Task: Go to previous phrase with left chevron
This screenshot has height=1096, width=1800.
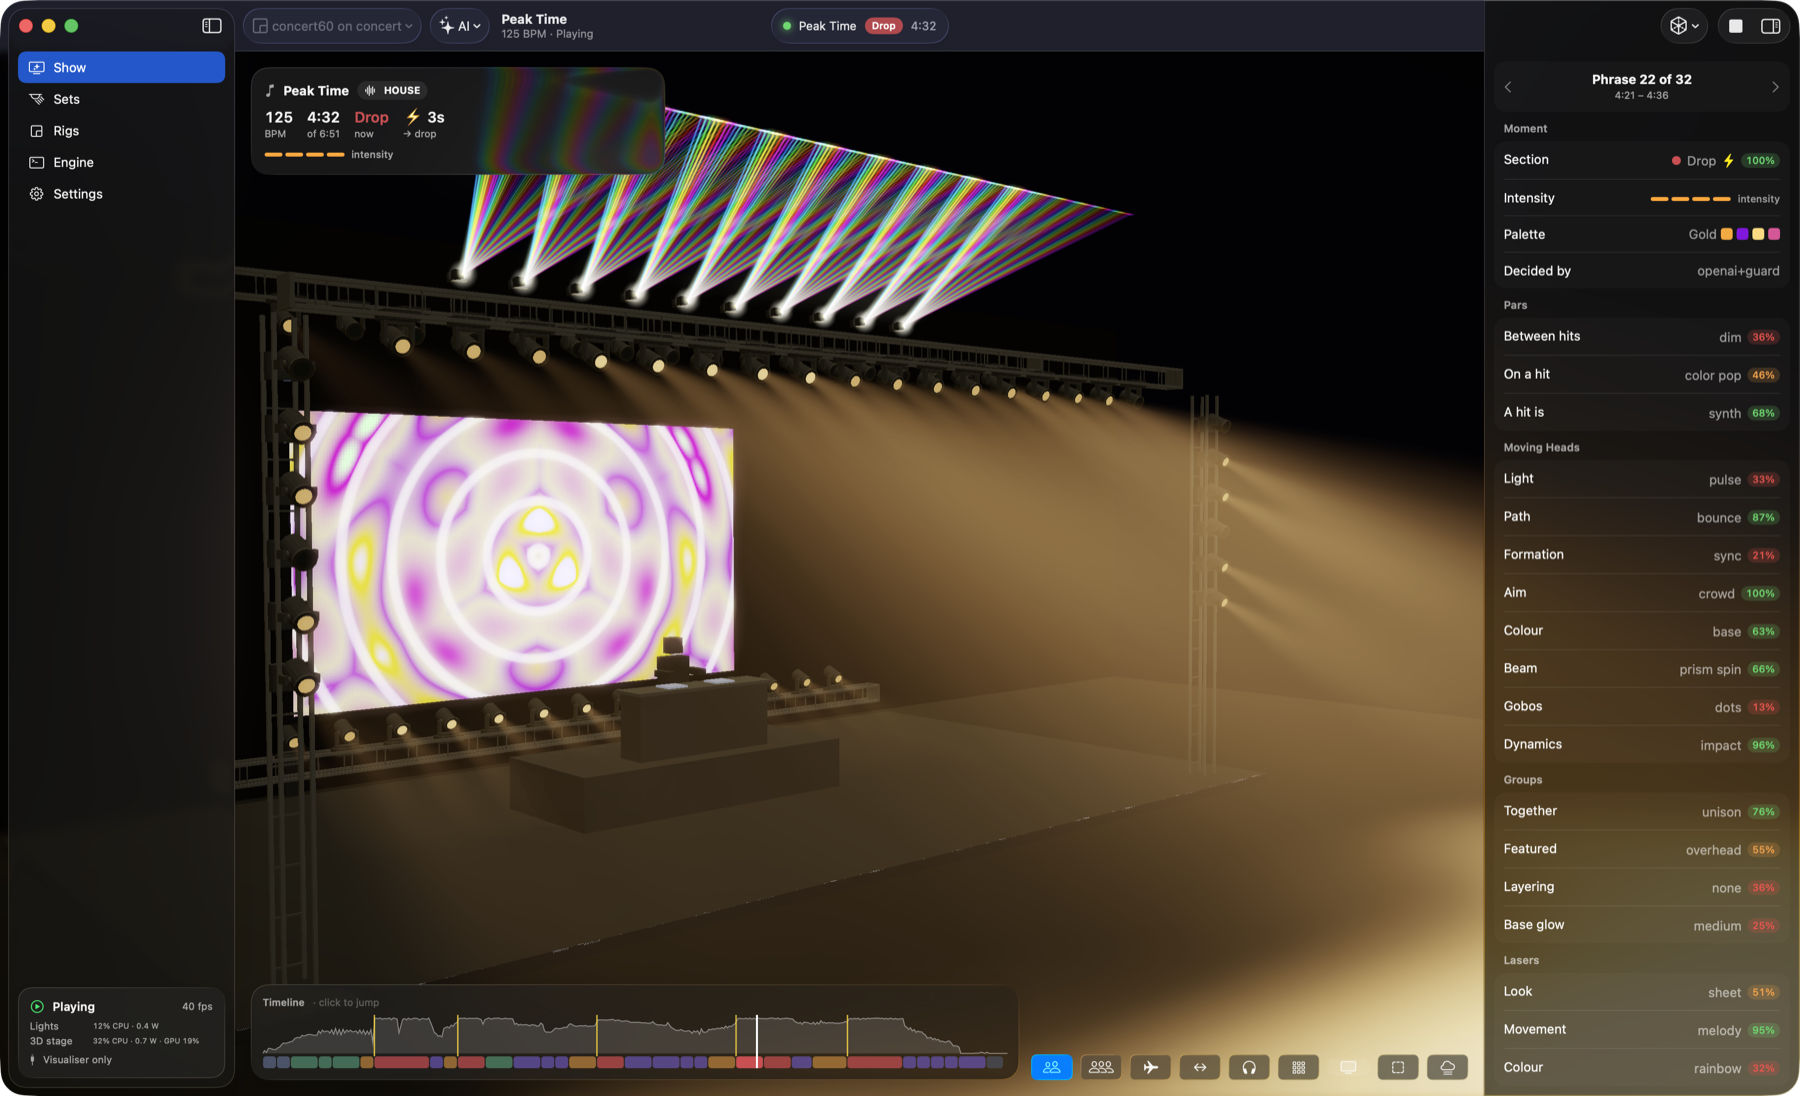Action: (x=1508, y=87)
